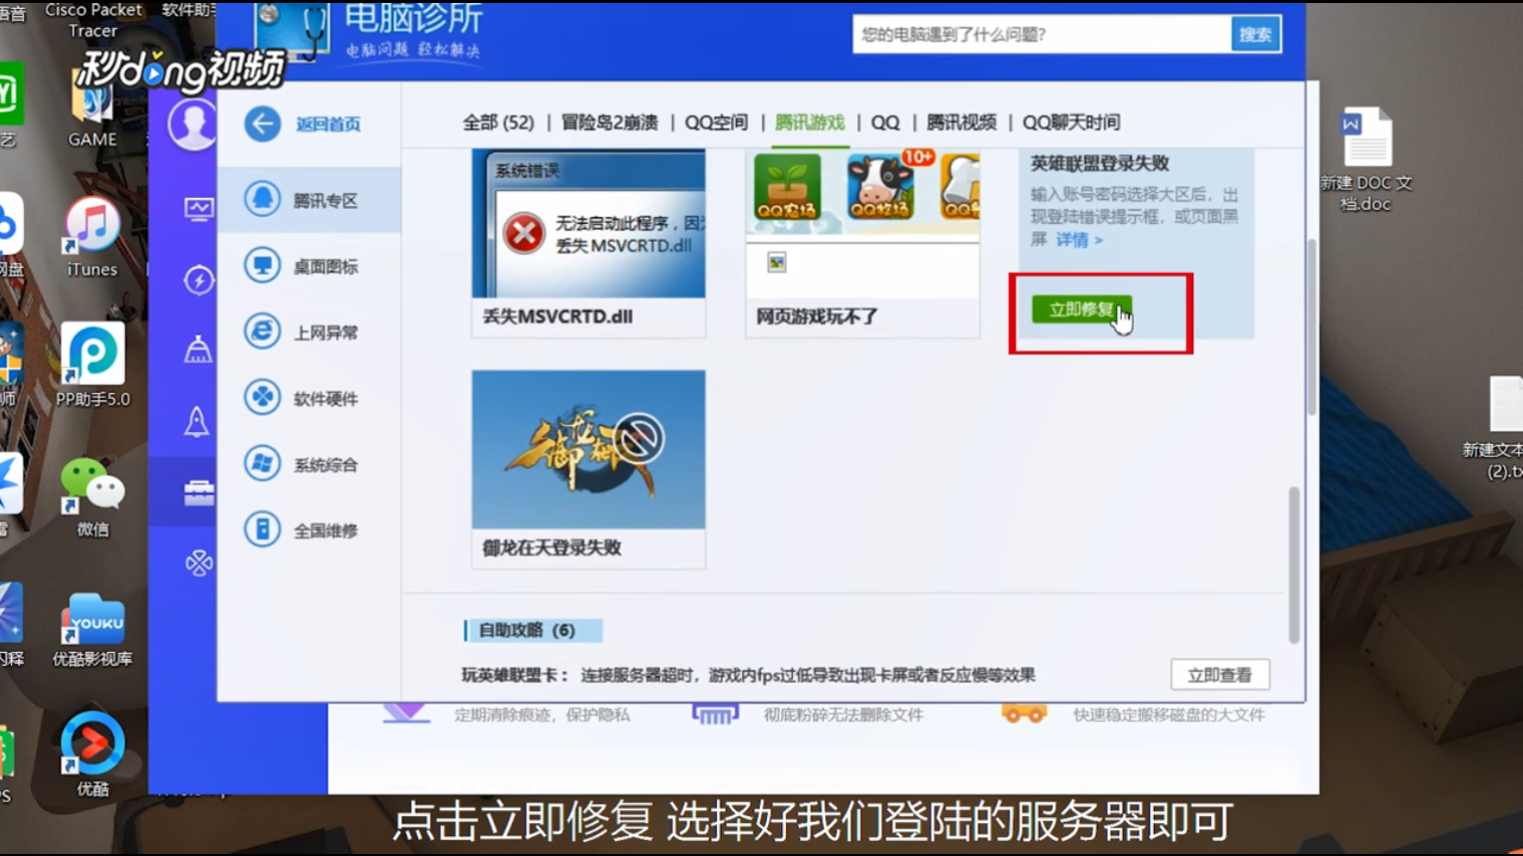Select the 桌面图标 monitor icon
Screen dimensions: 1523x856
click(x=262, y=266)
